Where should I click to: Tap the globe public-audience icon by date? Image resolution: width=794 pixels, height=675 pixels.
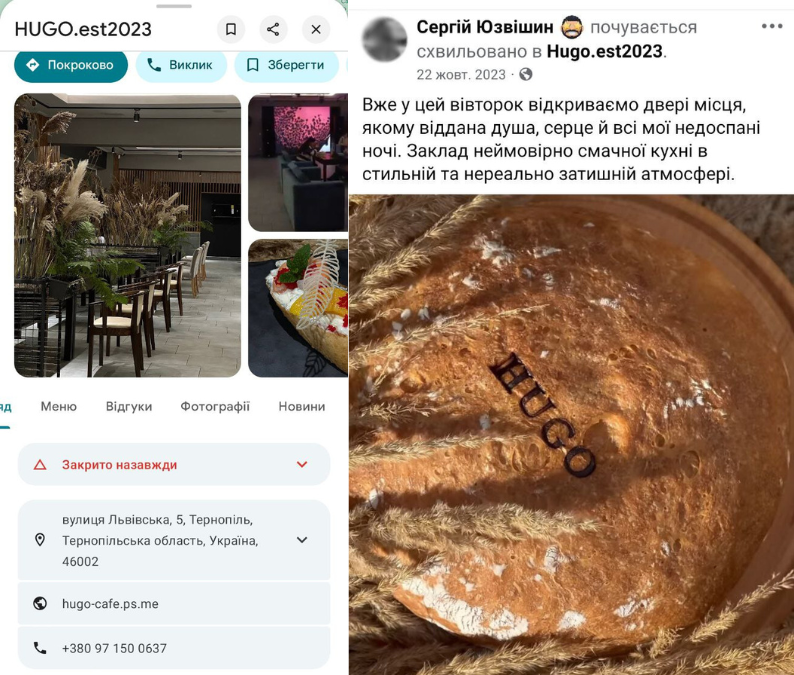[526, 75]
